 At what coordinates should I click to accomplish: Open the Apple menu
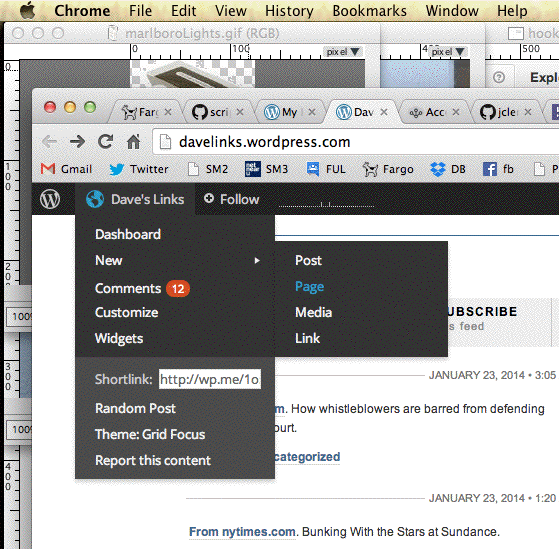coord(27,10)
